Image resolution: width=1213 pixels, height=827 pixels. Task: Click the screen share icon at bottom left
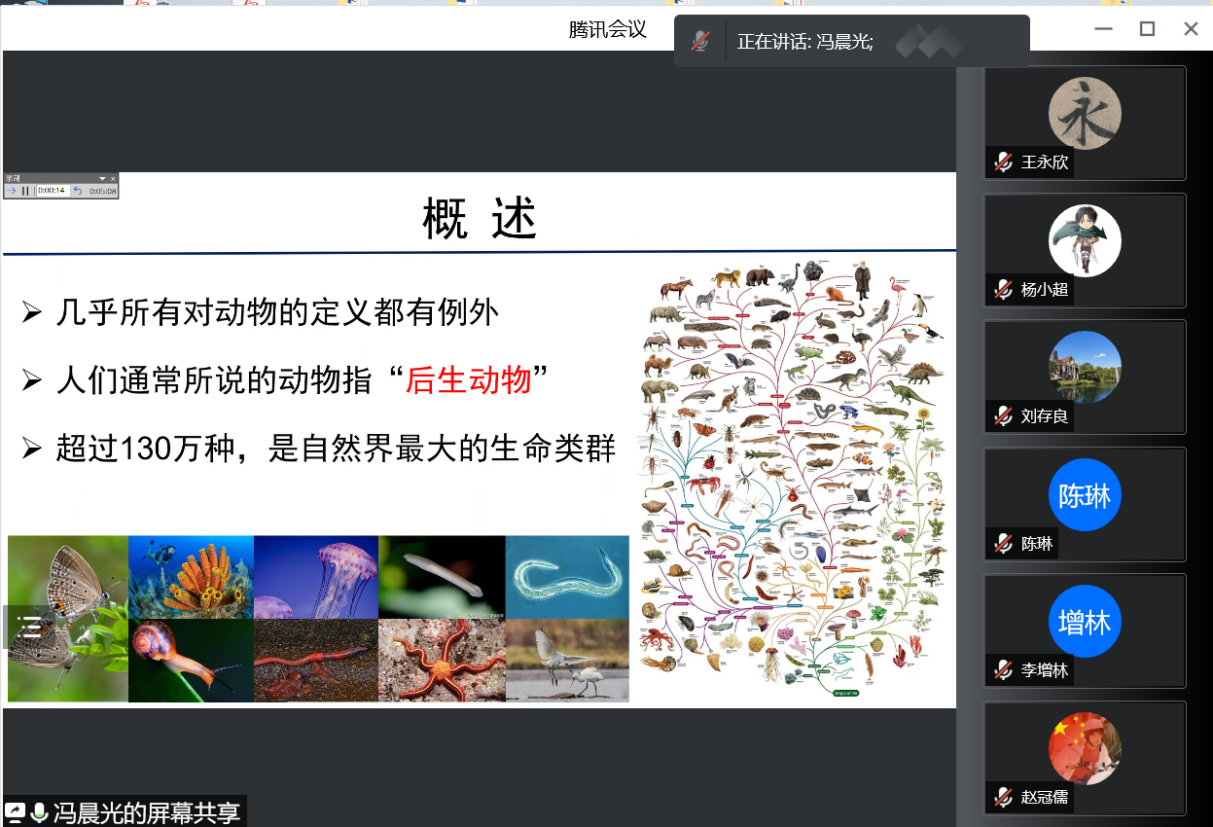15,812
